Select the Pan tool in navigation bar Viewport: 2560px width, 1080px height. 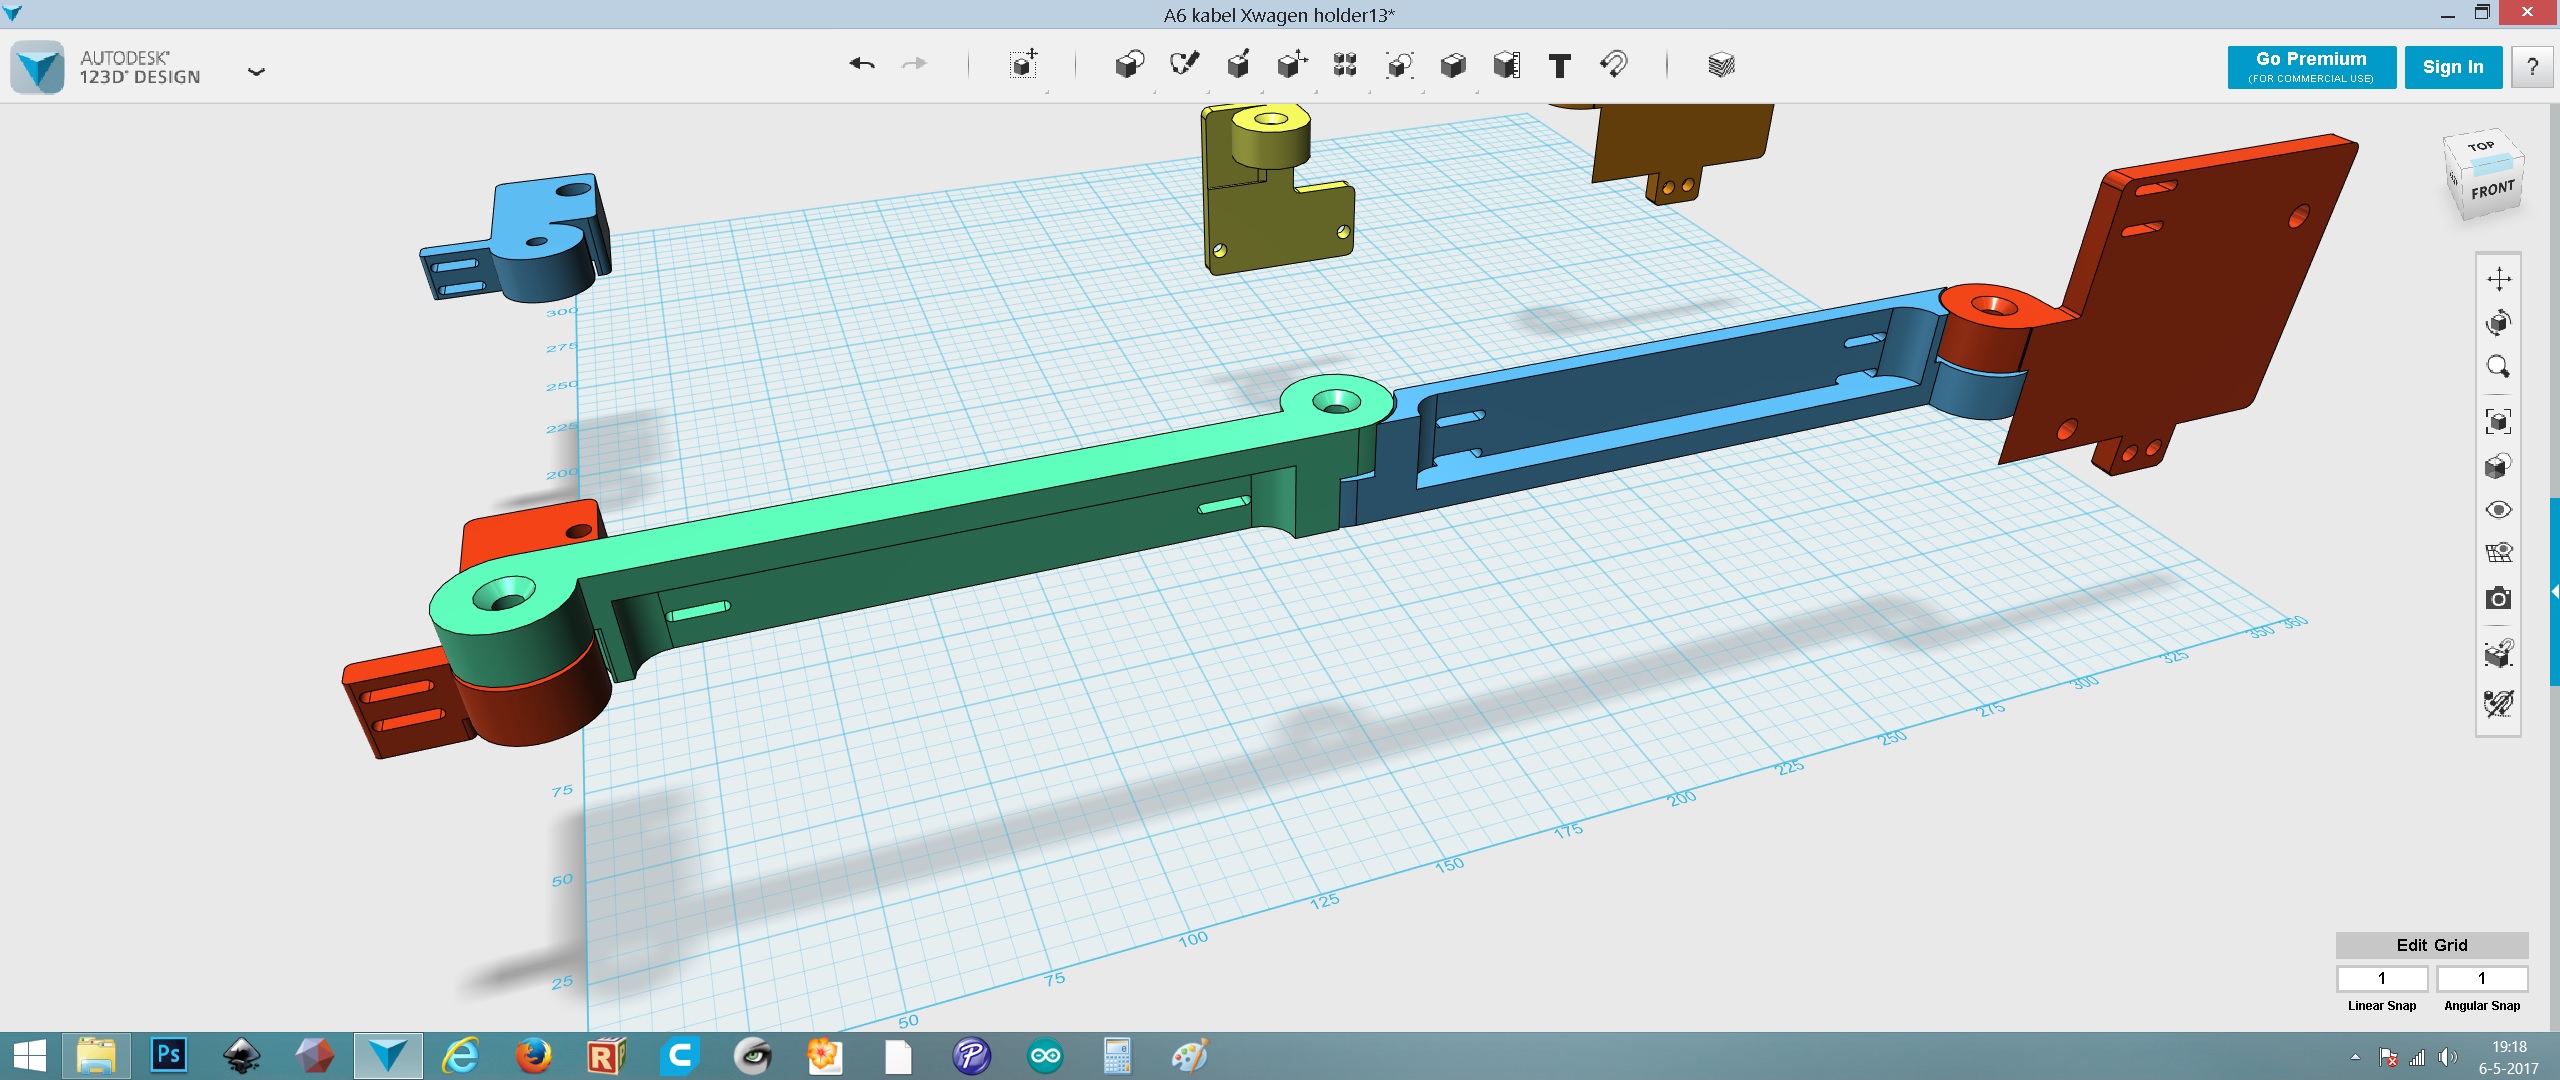pyautogui.click(x=2498, y=279)
